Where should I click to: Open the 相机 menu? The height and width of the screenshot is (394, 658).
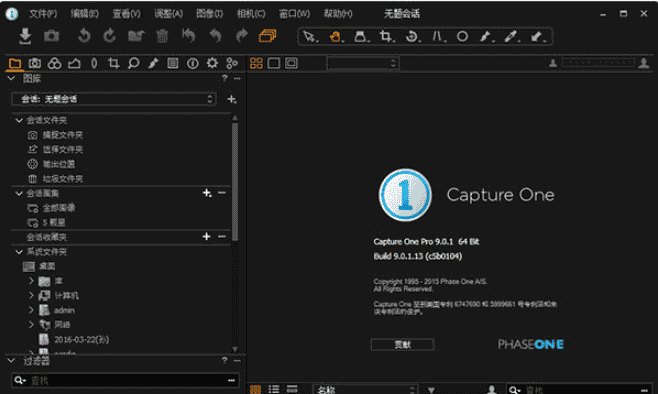pos(251,14)
